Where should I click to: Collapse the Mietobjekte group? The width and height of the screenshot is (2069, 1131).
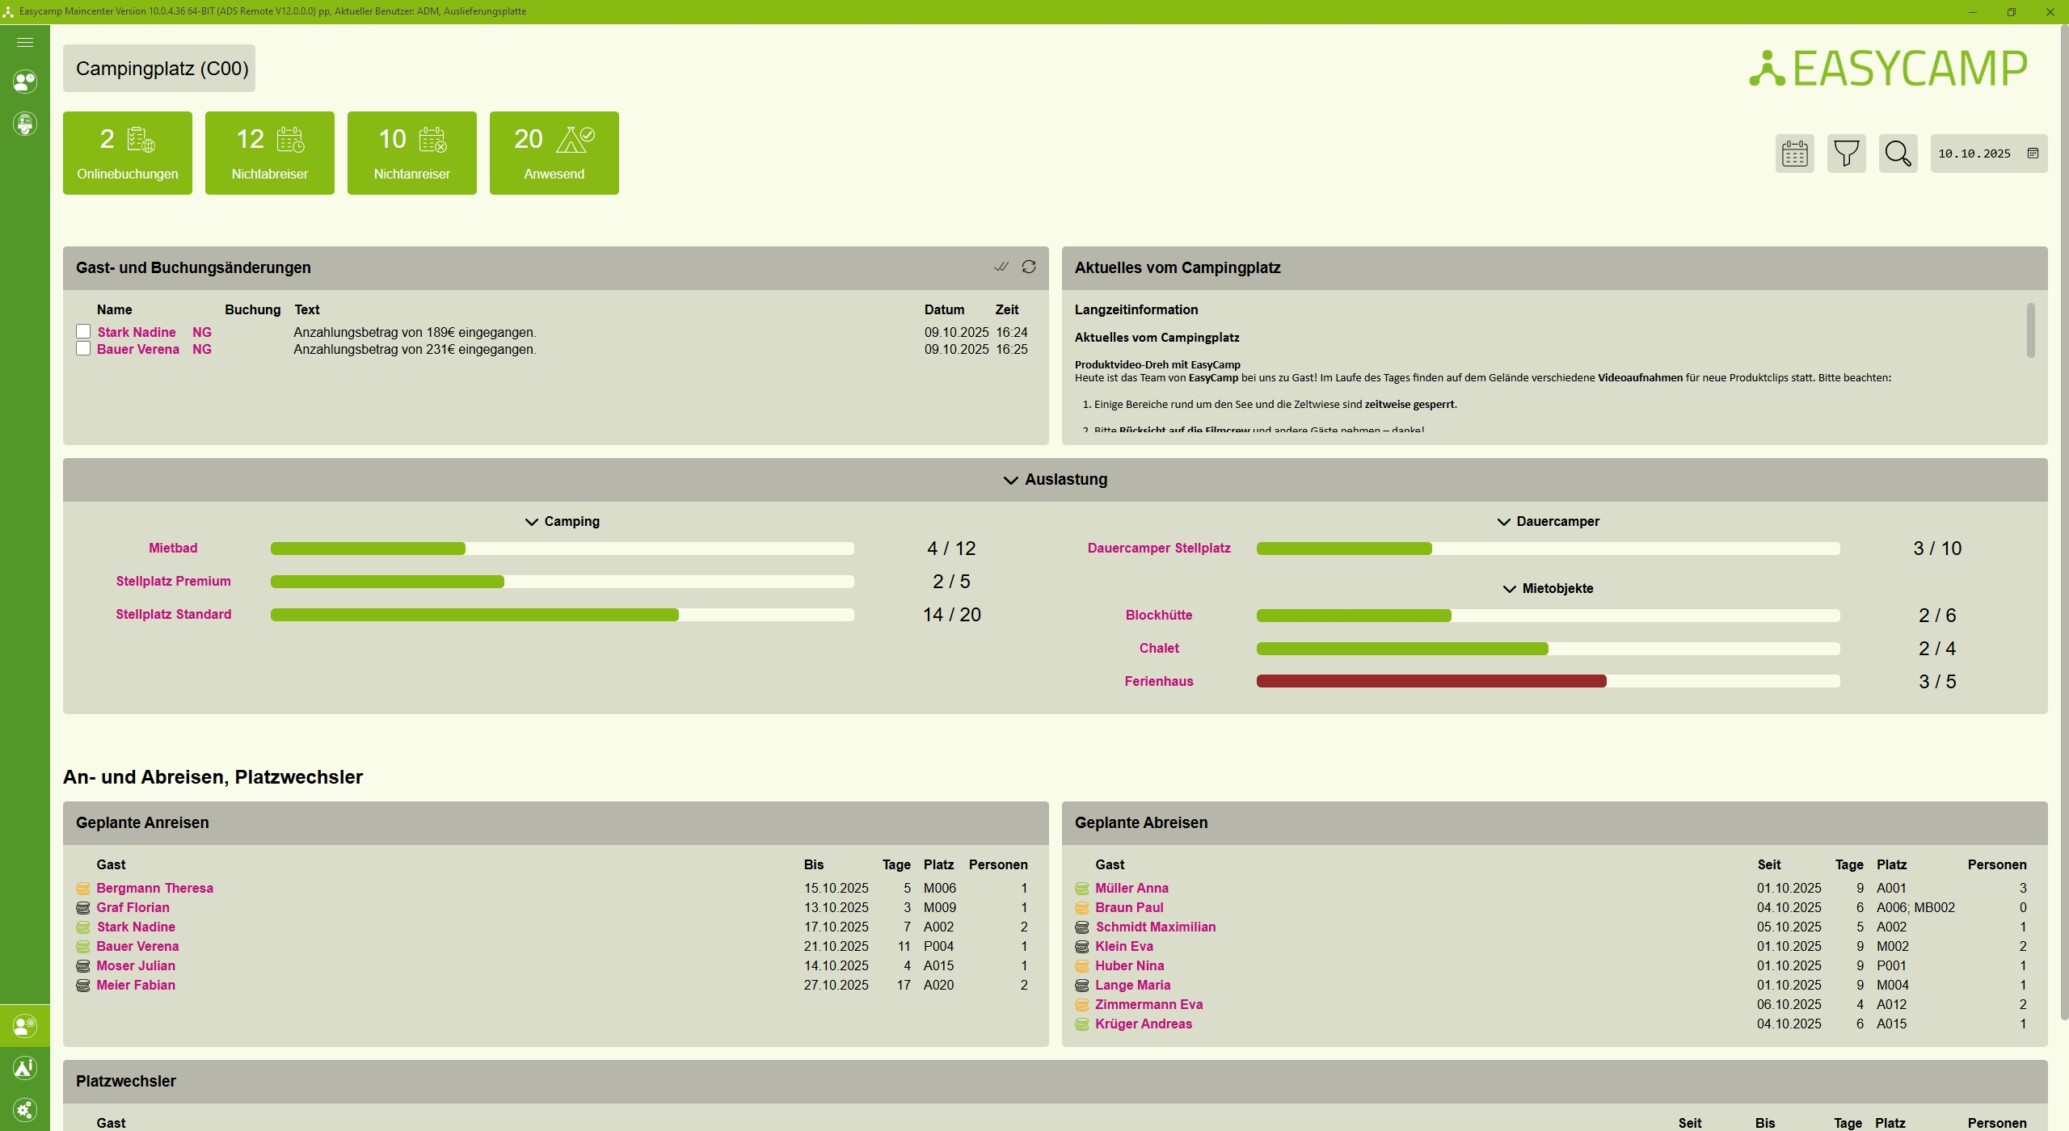coord(1509,589)
